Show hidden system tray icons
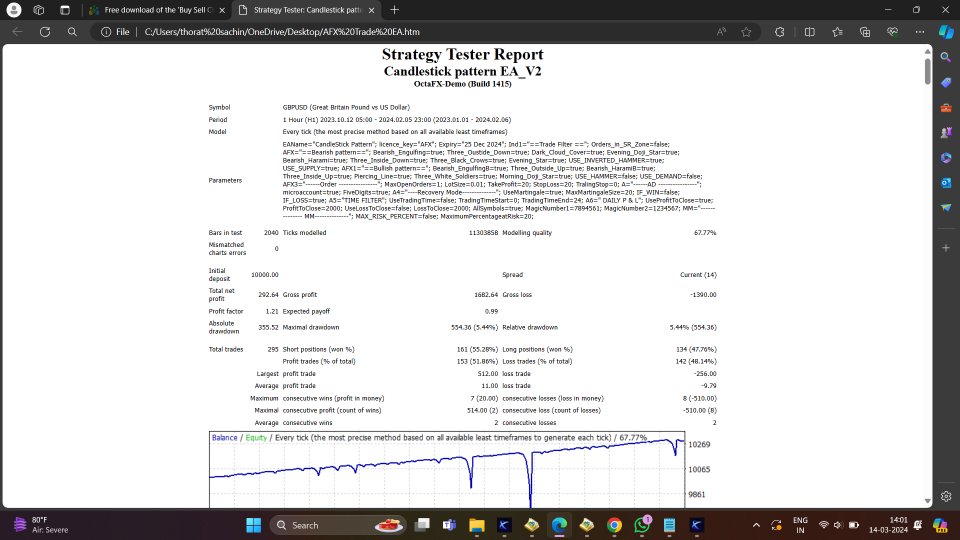 pos(756,525)
